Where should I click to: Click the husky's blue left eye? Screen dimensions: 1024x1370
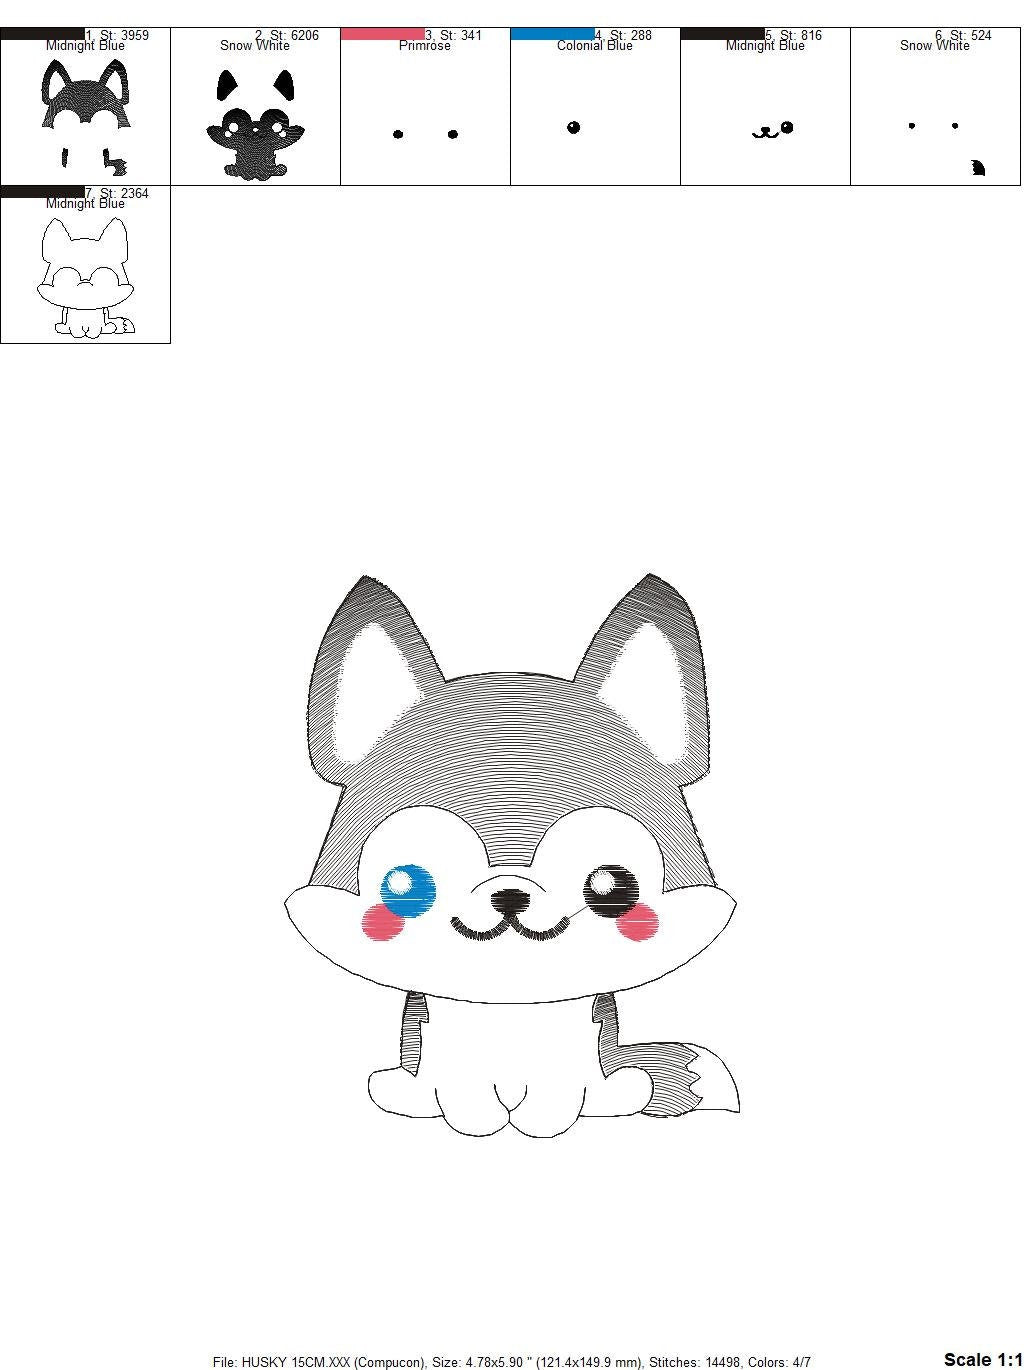pos(408,891)
